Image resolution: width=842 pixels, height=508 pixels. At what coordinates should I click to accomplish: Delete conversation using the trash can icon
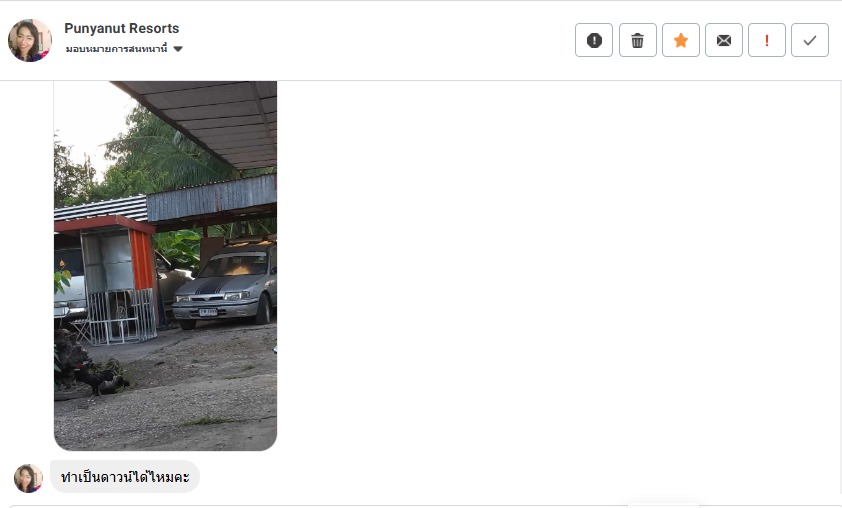pos(637,40)
